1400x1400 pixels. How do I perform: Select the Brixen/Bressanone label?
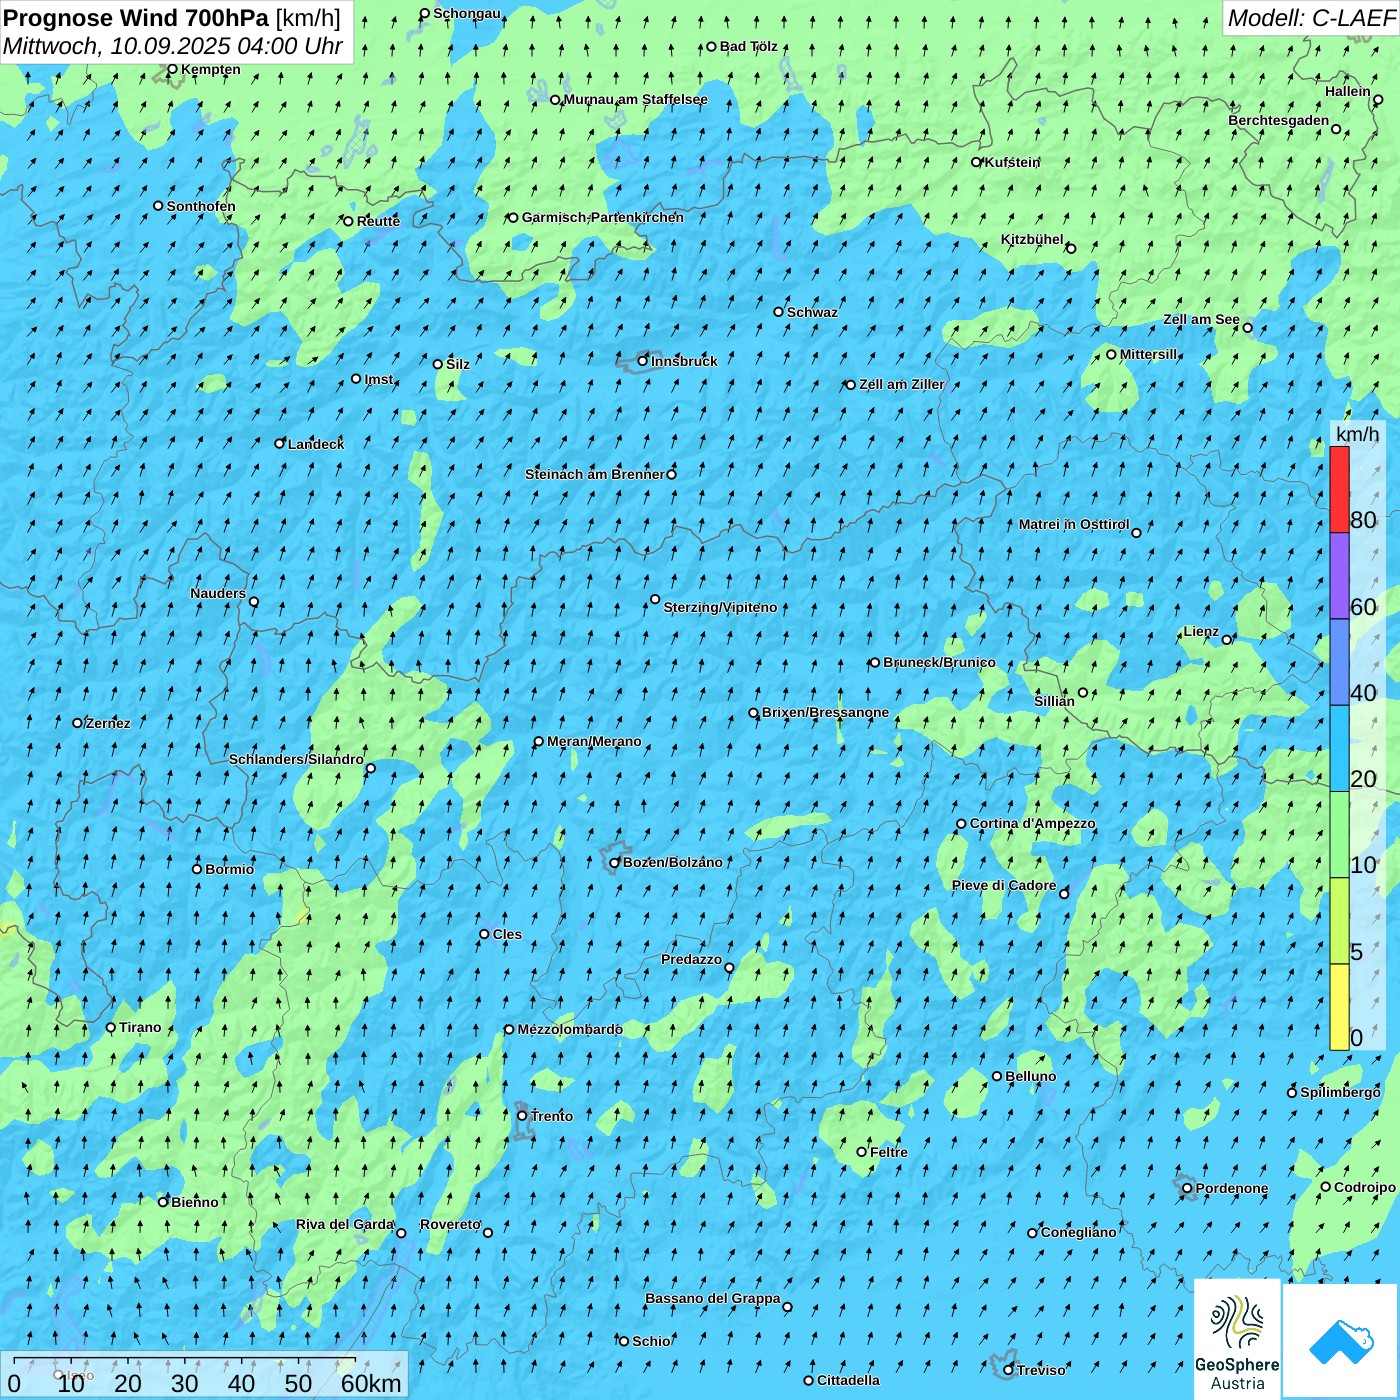point(825,712)
